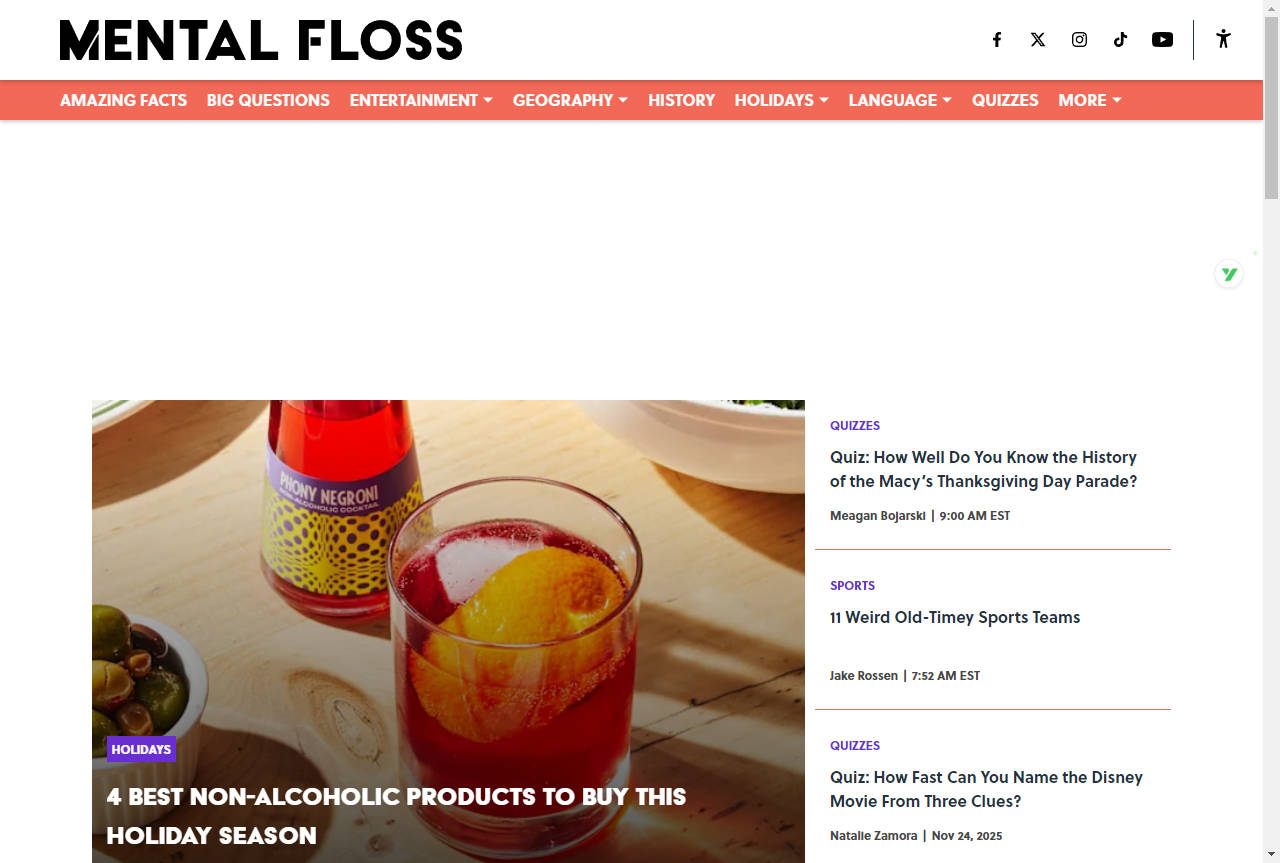
Task: Read the 11 Weird Old-Timey Sports Teams article
Action: [955, 617]
